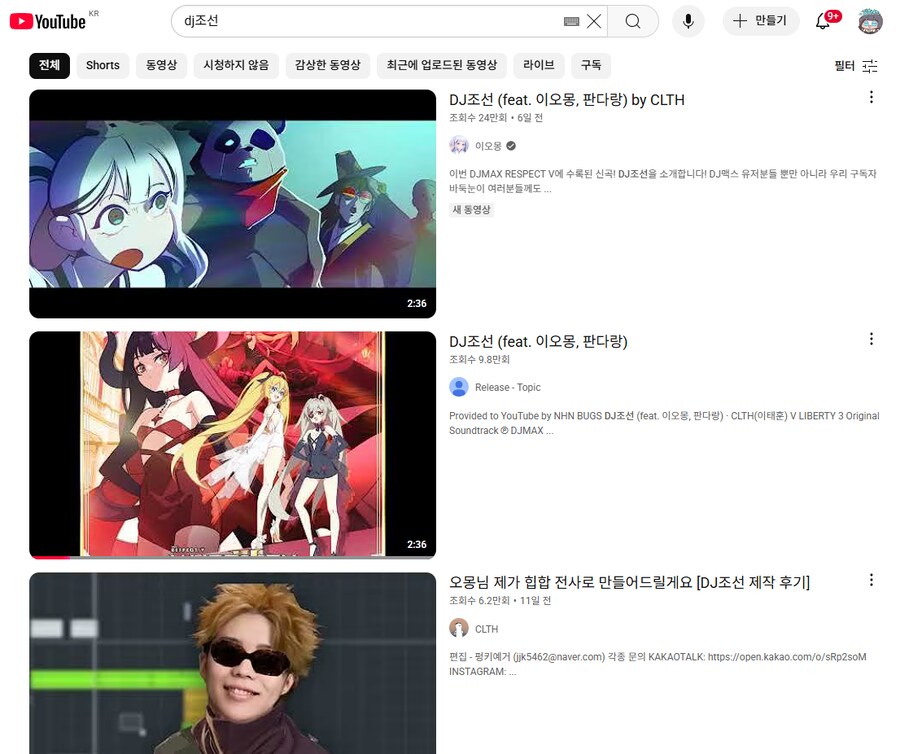Click the verified badge beside 이오몽
This screenshot has height=754, width=900.
click(x=511, y=146)
